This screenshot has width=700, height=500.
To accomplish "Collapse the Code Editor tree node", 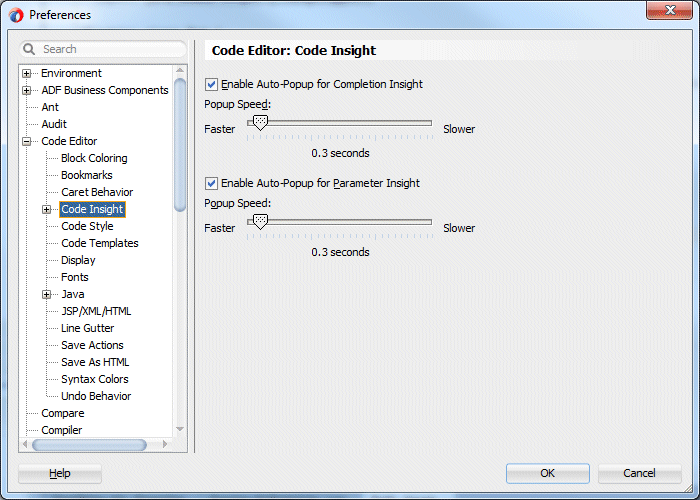I will click(26, 142).
